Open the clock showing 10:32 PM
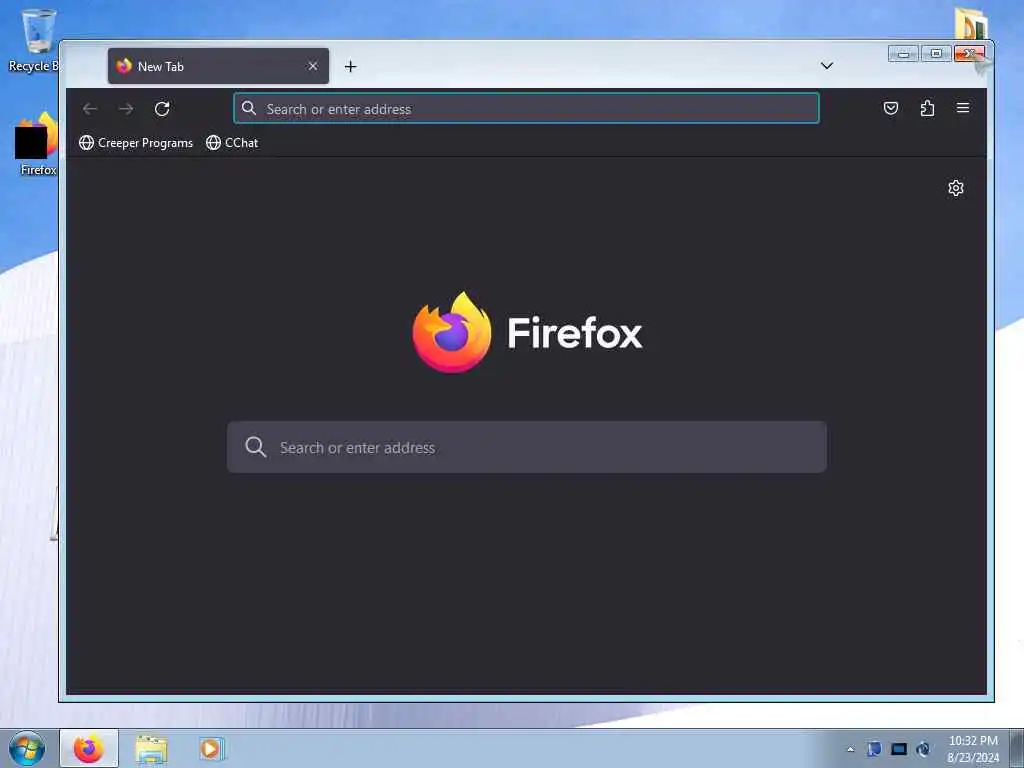The width and height of the screenshot is (1024, 768). click(x=973, y=749)
